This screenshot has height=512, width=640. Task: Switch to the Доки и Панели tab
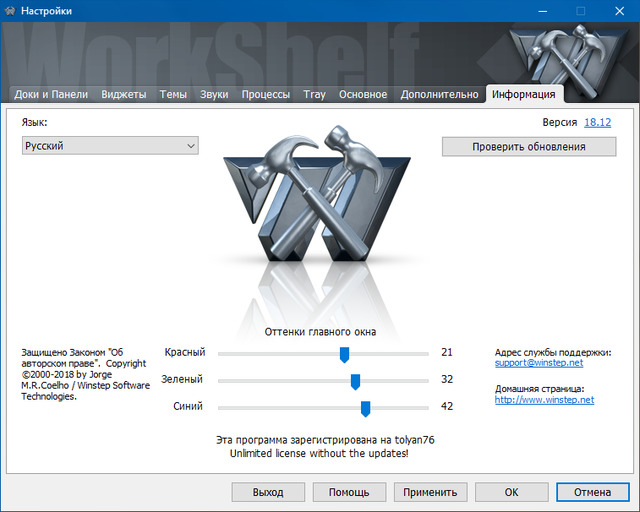point(51,95)
